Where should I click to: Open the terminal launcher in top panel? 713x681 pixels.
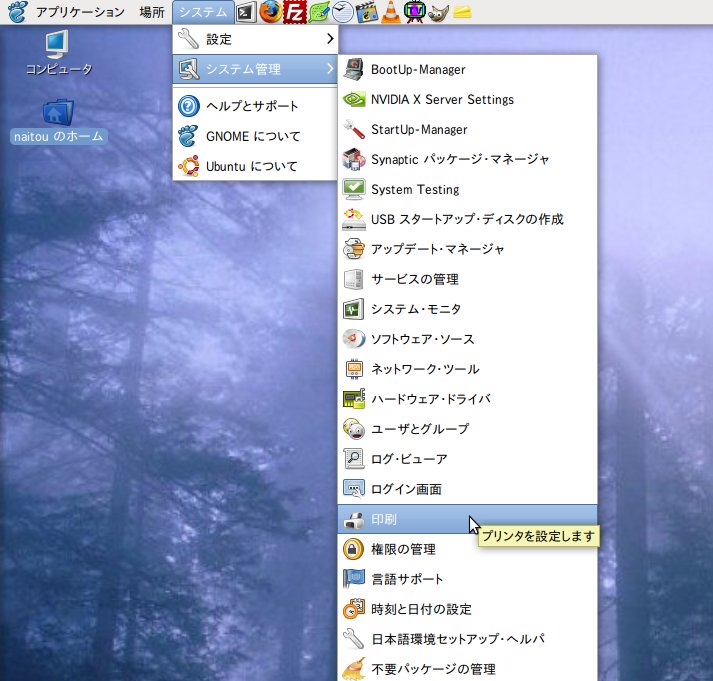(246, 12)
